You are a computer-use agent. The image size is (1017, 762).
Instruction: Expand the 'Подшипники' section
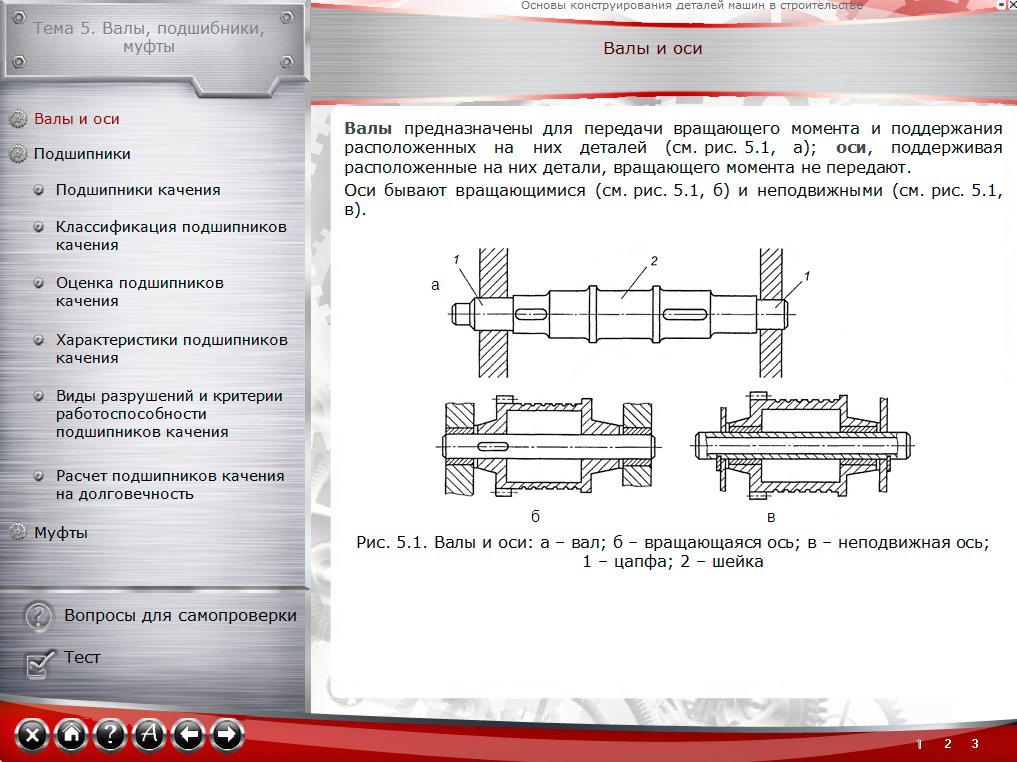tap(82, 154)
